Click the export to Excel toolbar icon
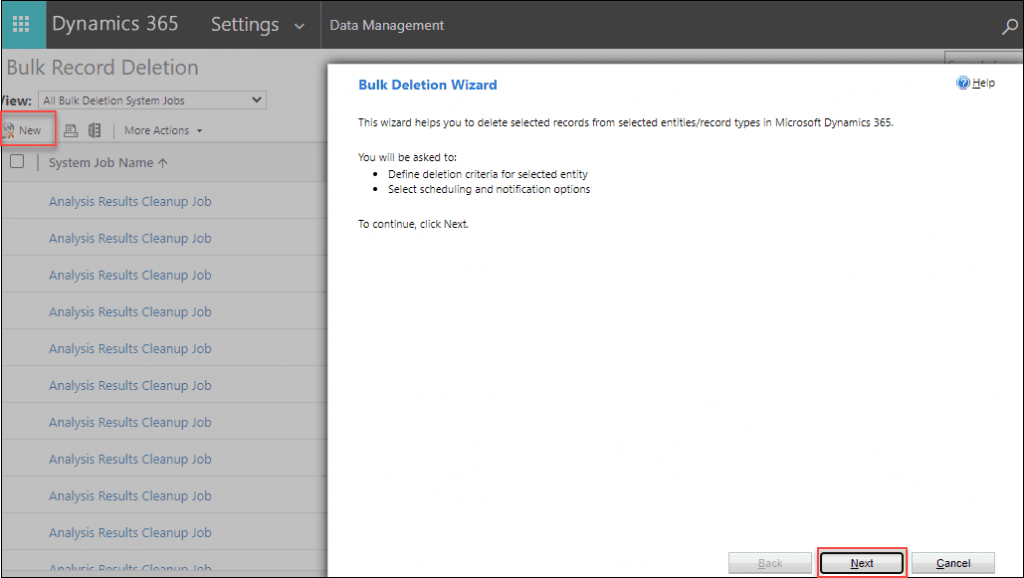This screenshot has height=578, width=1024. pyautogui.click(x=95, y=131)
